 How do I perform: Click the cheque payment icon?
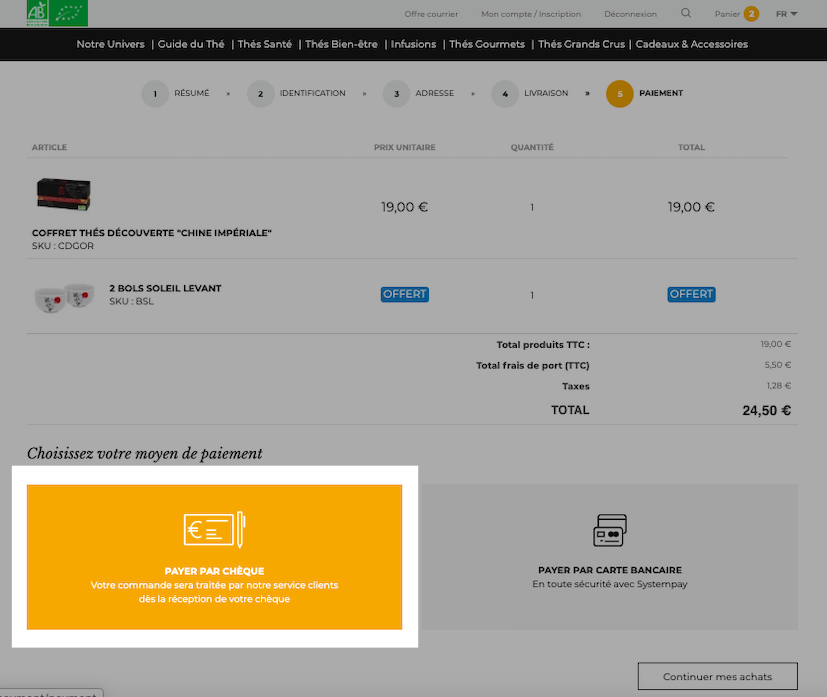(x=215, y=529)
